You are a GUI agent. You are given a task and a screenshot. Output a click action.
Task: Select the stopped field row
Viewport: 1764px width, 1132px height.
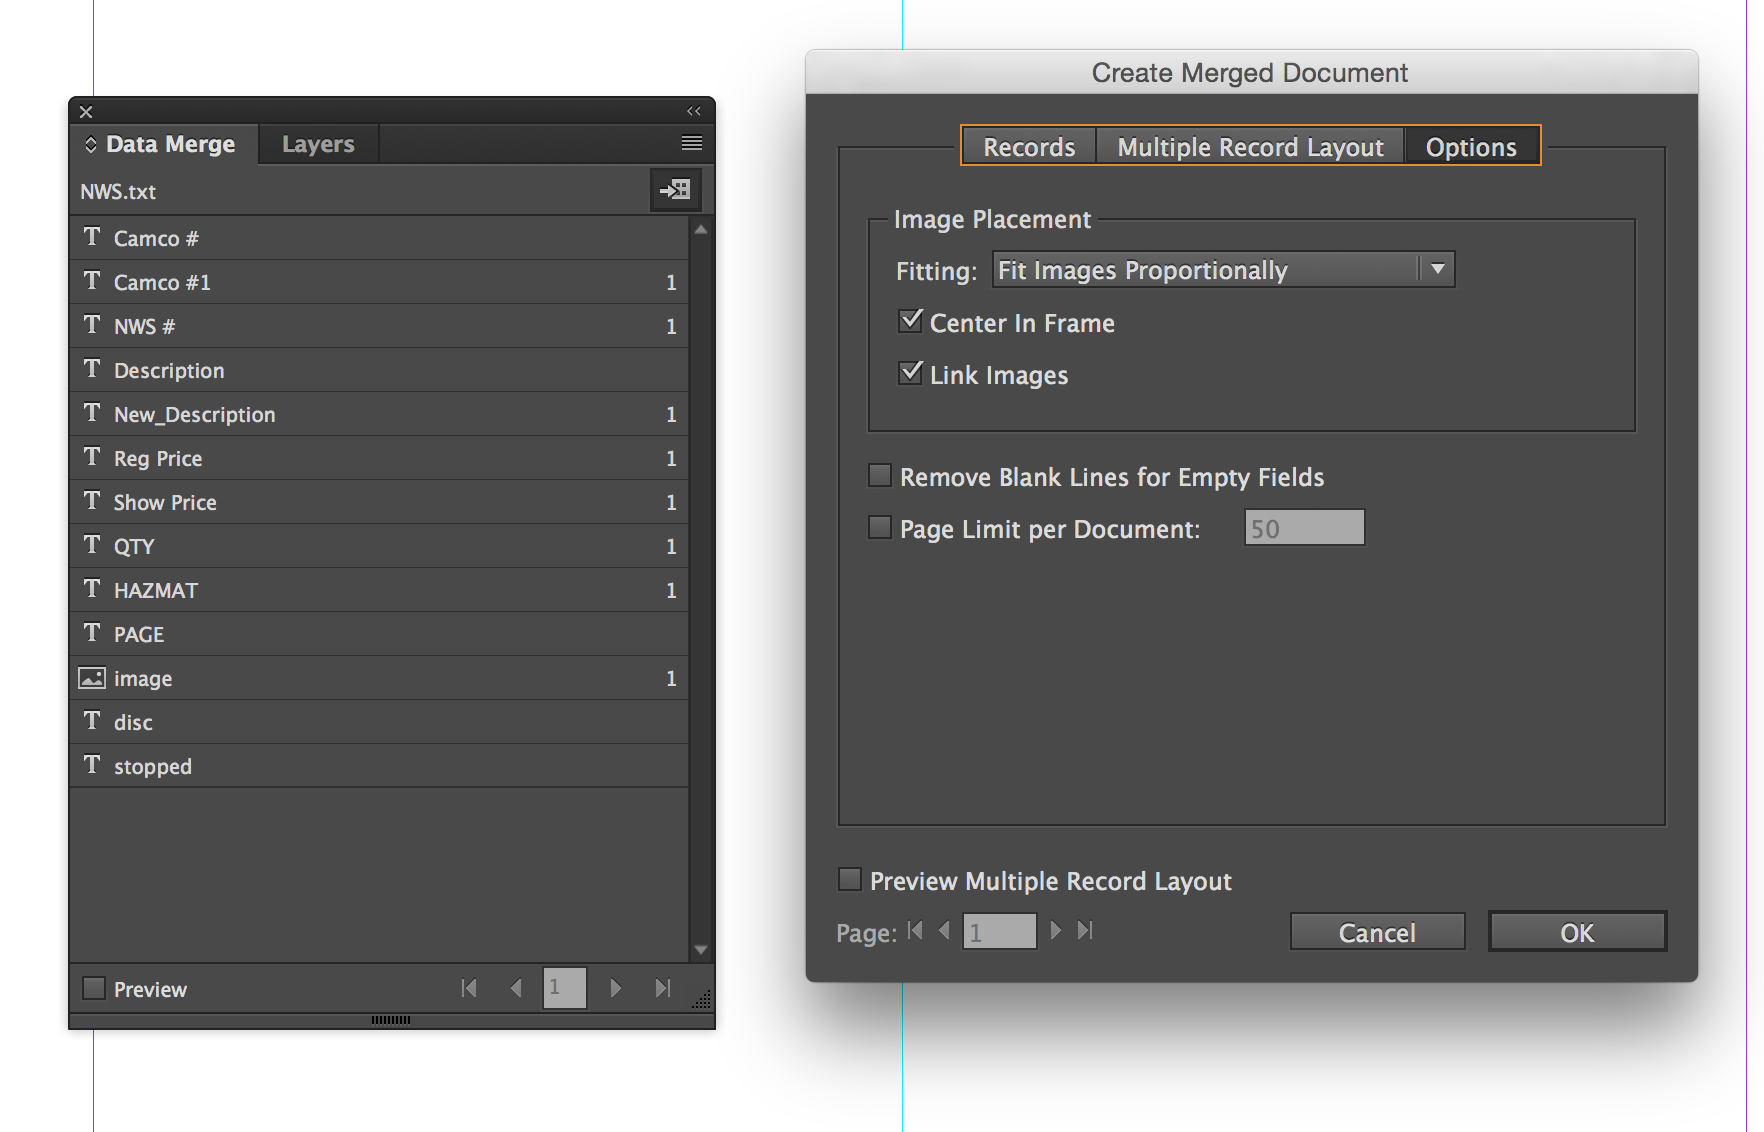tap(380, 766)
